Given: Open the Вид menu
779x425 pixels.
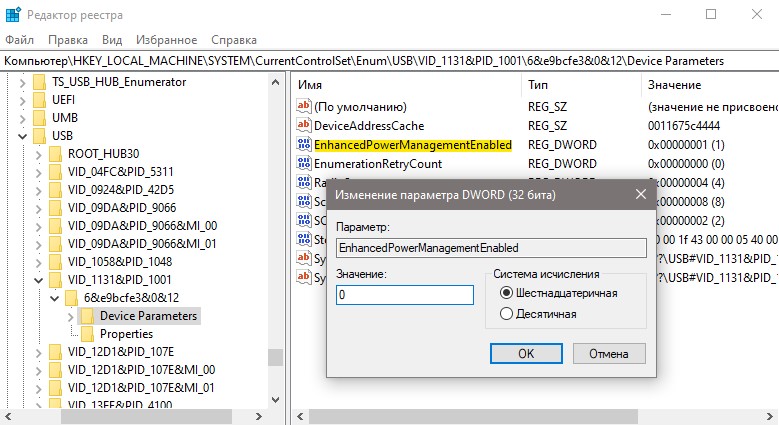Looking at the screenshot, I should coord(112,40).
